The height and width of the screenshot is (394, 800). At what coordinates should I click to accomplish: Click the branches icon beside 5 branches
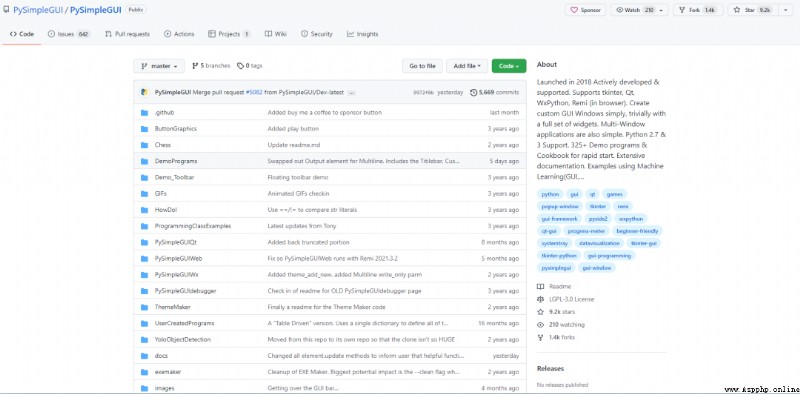point(195,66)
